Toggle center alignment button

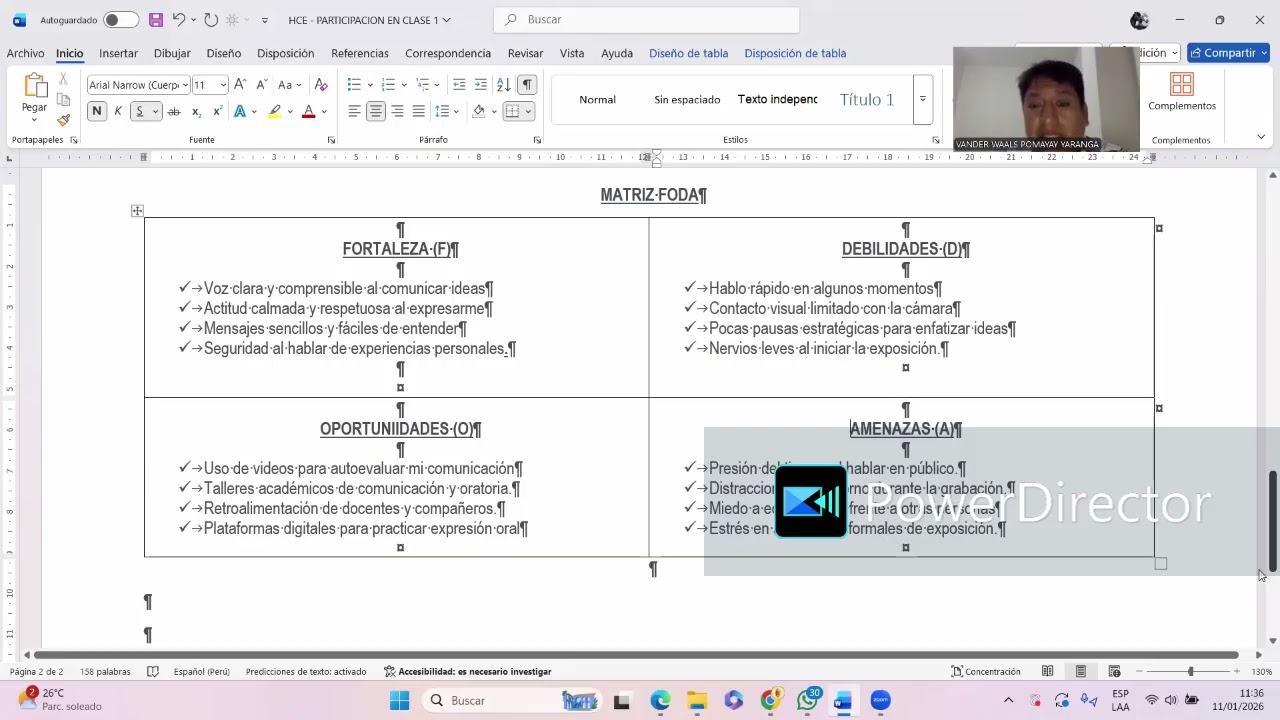tap(376, 111)
